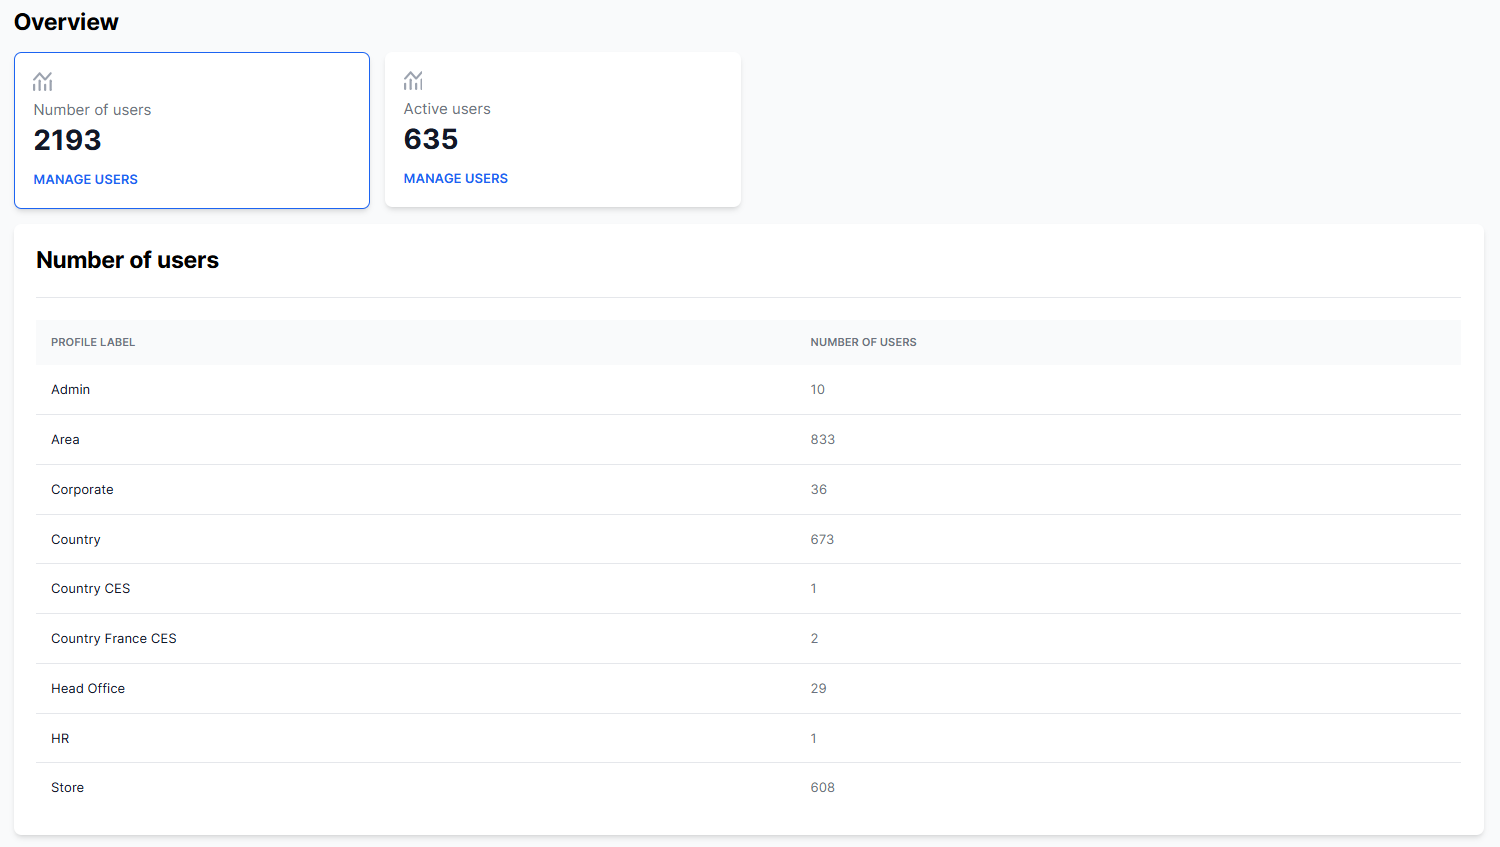Click the 635 active users figure
This screenshot has height=847, width=1500.
tap(431, 140)
